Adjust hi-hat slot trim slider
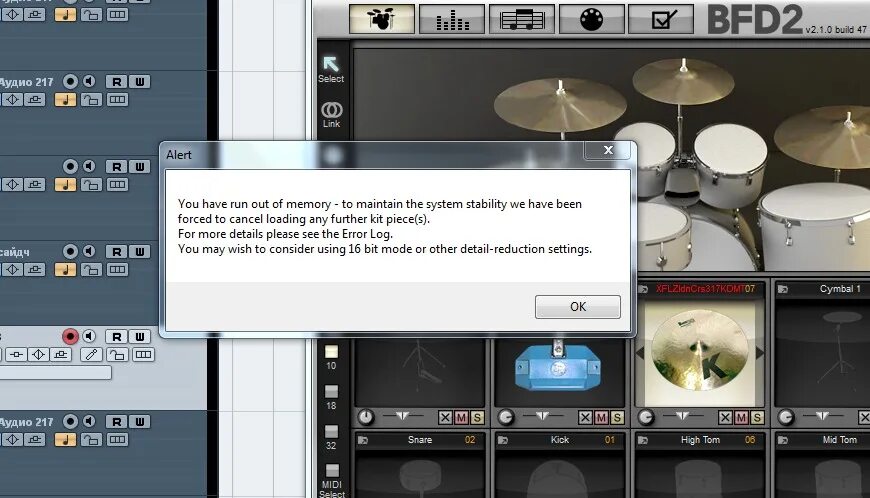This screenshot has height=498, width=870. click(x=403, y=416)
